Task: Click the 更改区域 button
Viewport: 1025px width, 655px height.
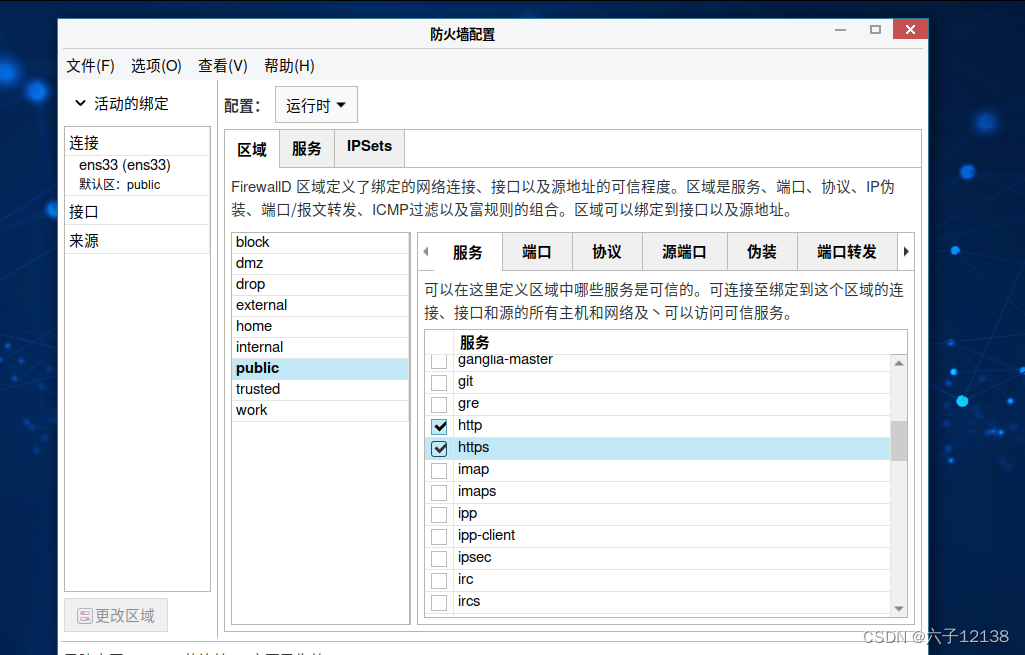Action: click(116, 615)
